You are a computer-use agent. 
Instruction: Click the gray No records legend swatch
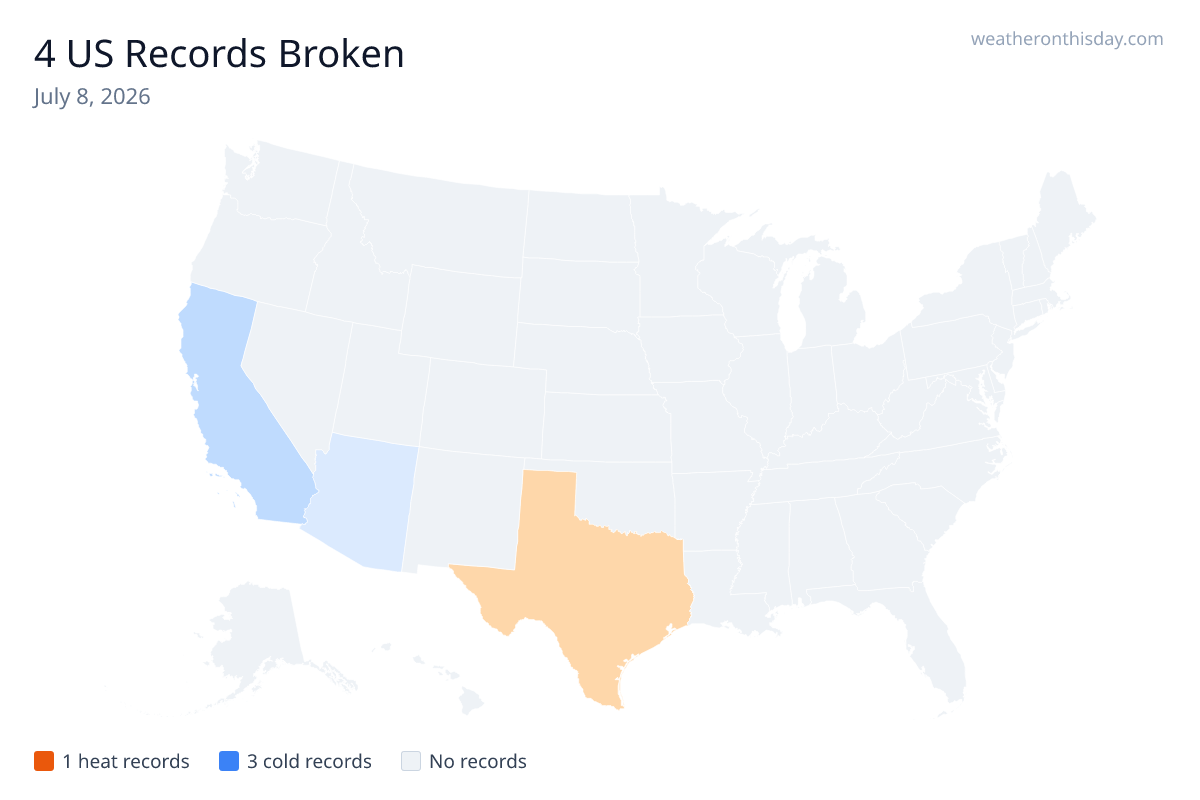point(410,761)
